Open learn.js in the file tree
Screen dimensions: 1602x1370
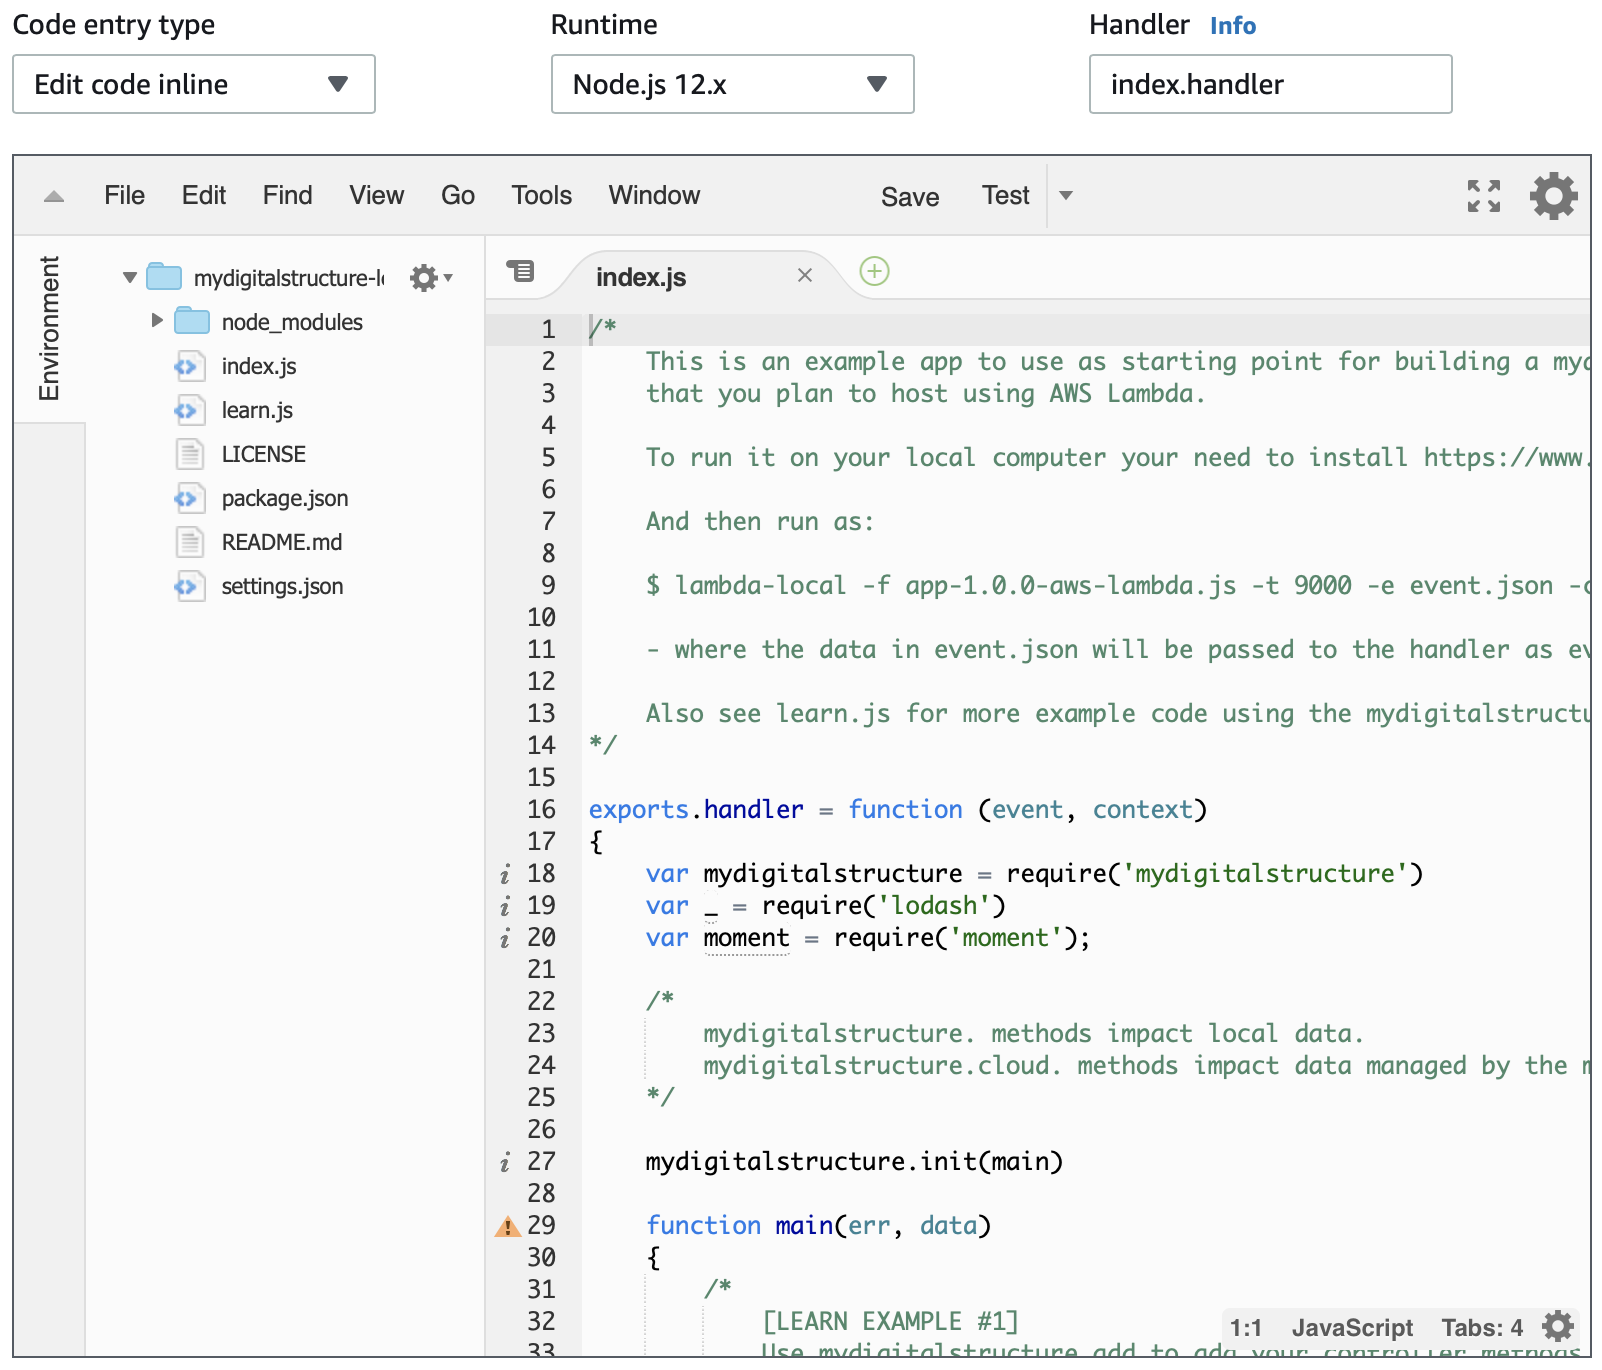point(257,410)
